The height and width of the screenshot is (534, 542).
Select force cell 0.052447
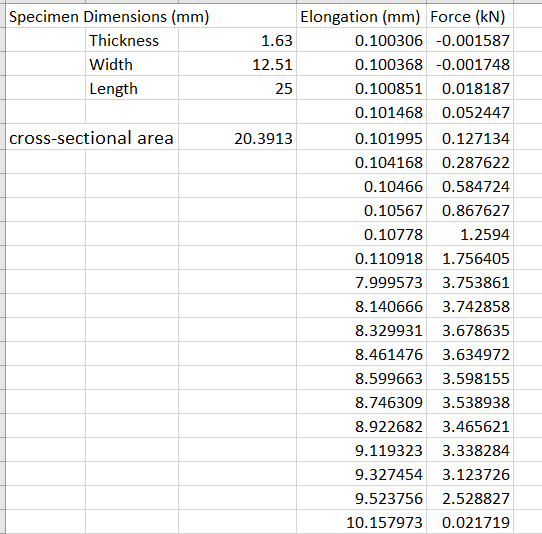pyautogui.click(x=470, y=112)
